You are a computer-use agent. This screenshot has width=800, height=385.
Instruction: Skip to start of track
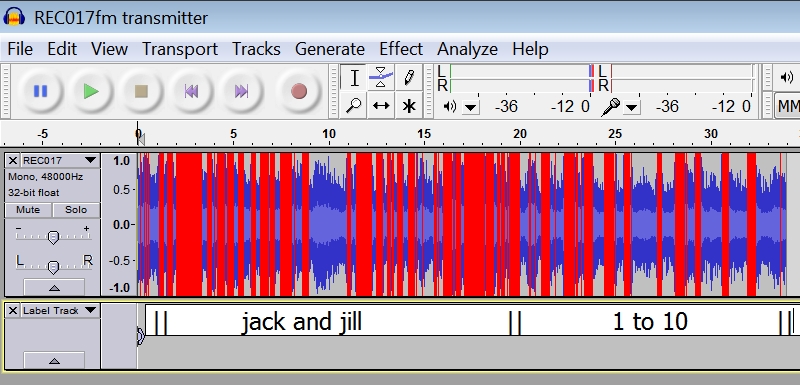click(191, 91)
